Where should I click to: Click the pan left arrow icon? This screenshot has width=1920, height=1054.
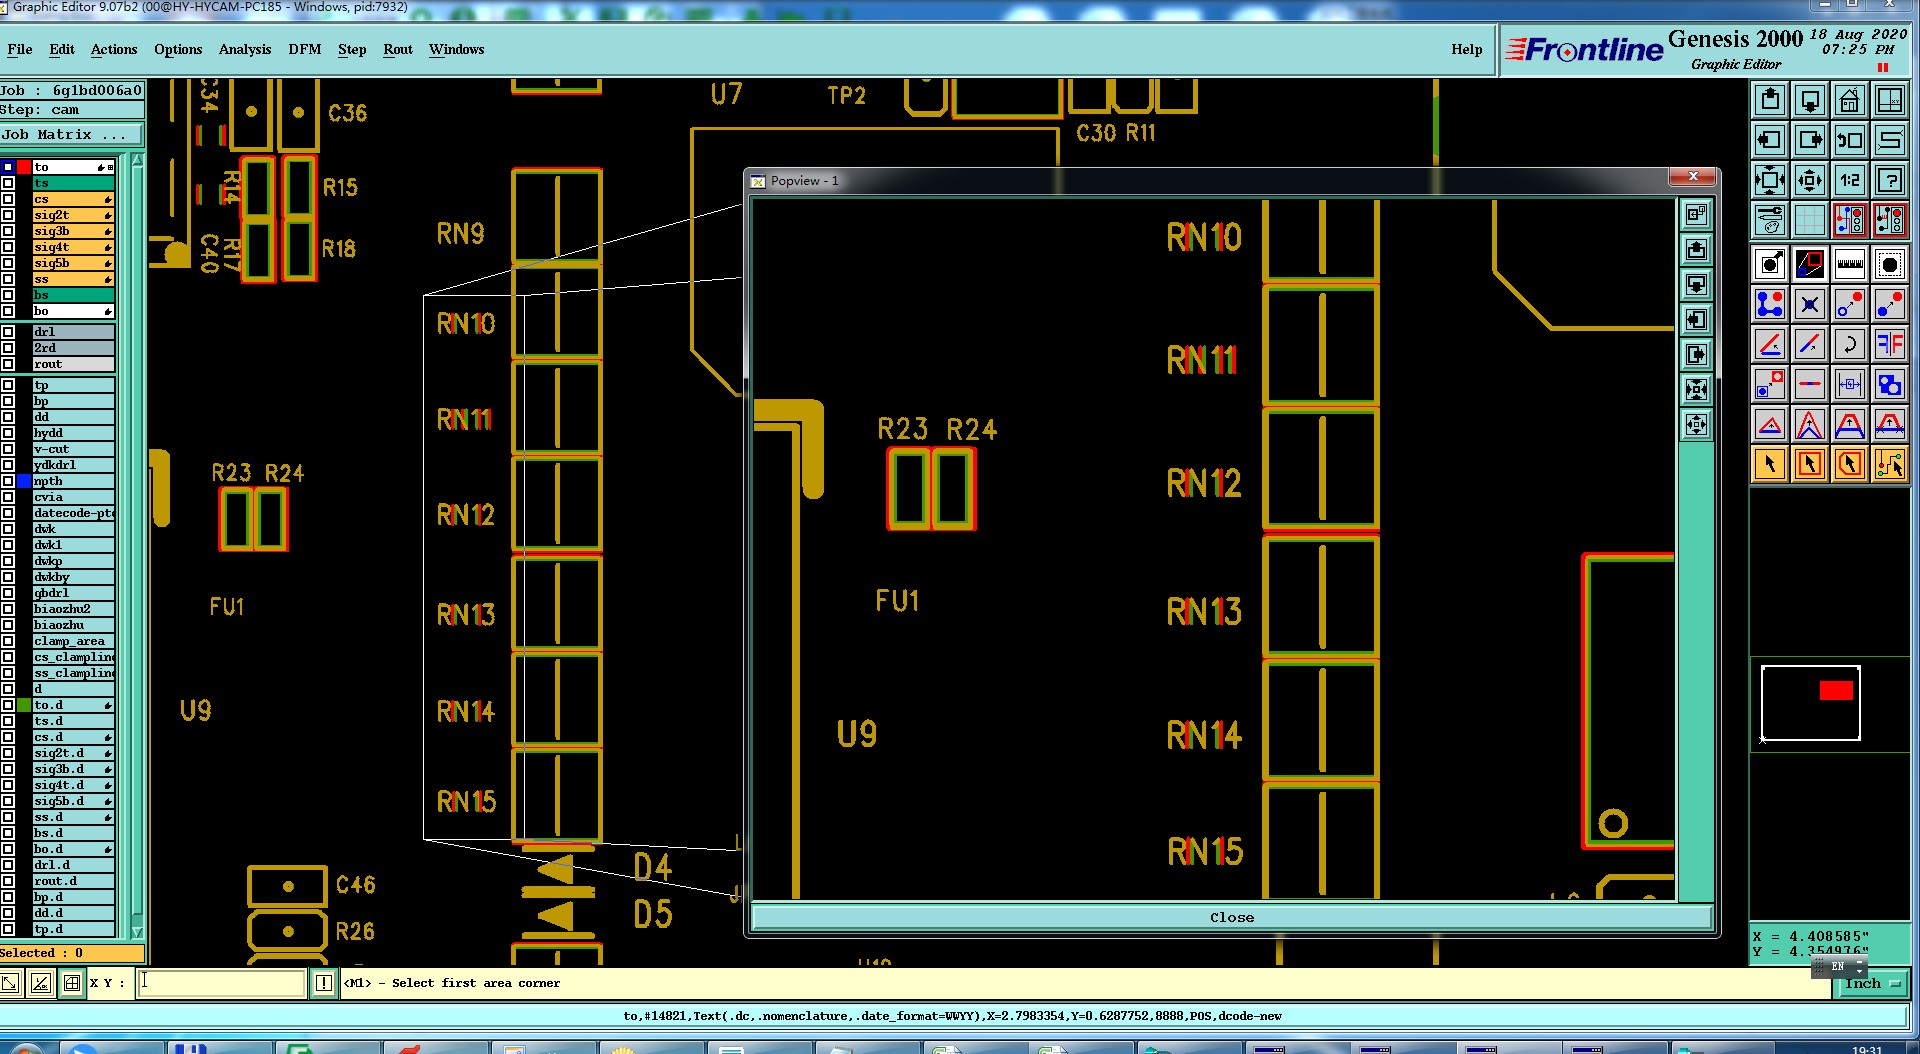(1770, 140)
